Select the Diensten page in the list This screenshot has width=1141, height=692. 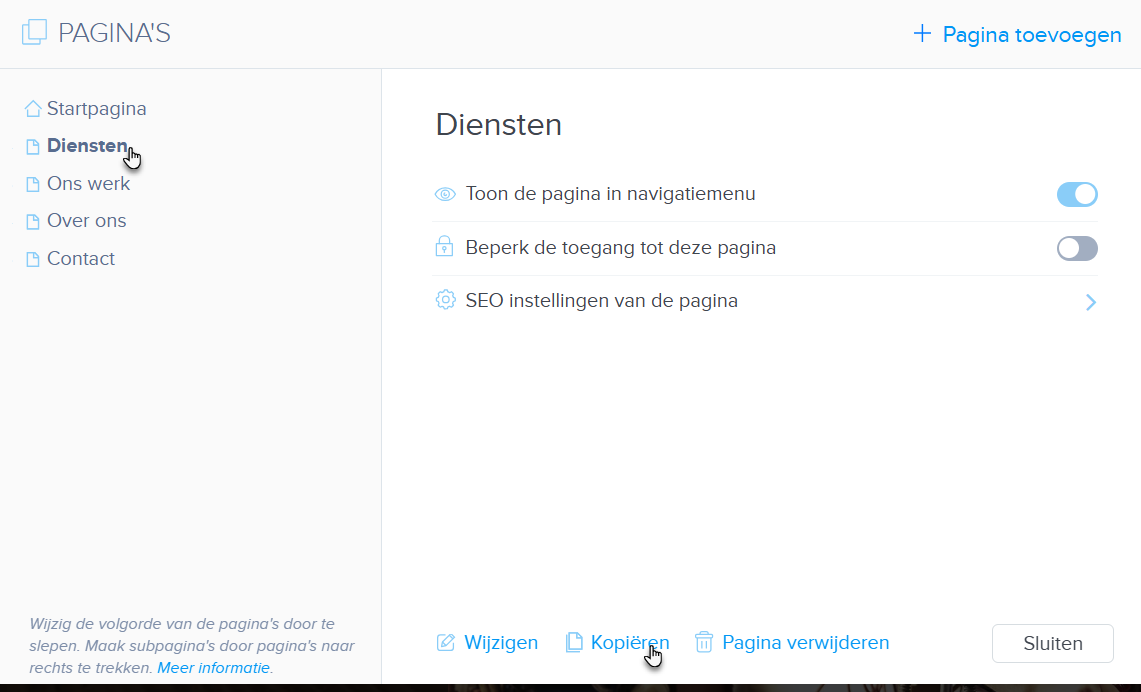[x=87, y=146]
